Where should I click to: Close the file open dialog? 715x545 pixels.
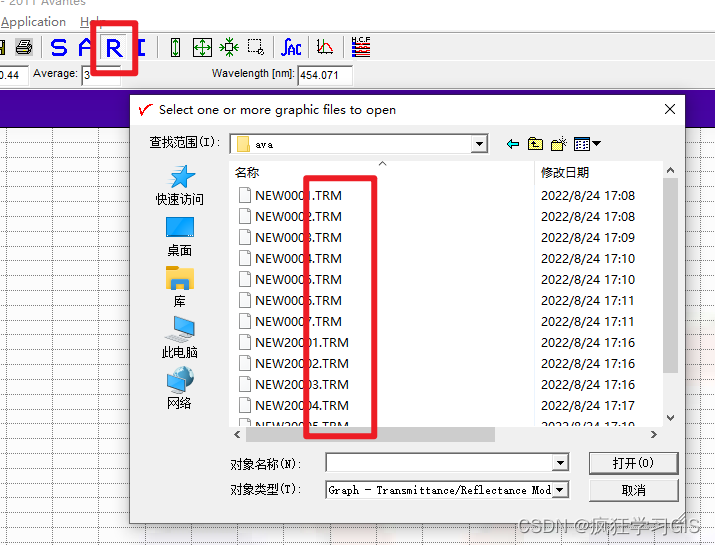click(669, 109)
